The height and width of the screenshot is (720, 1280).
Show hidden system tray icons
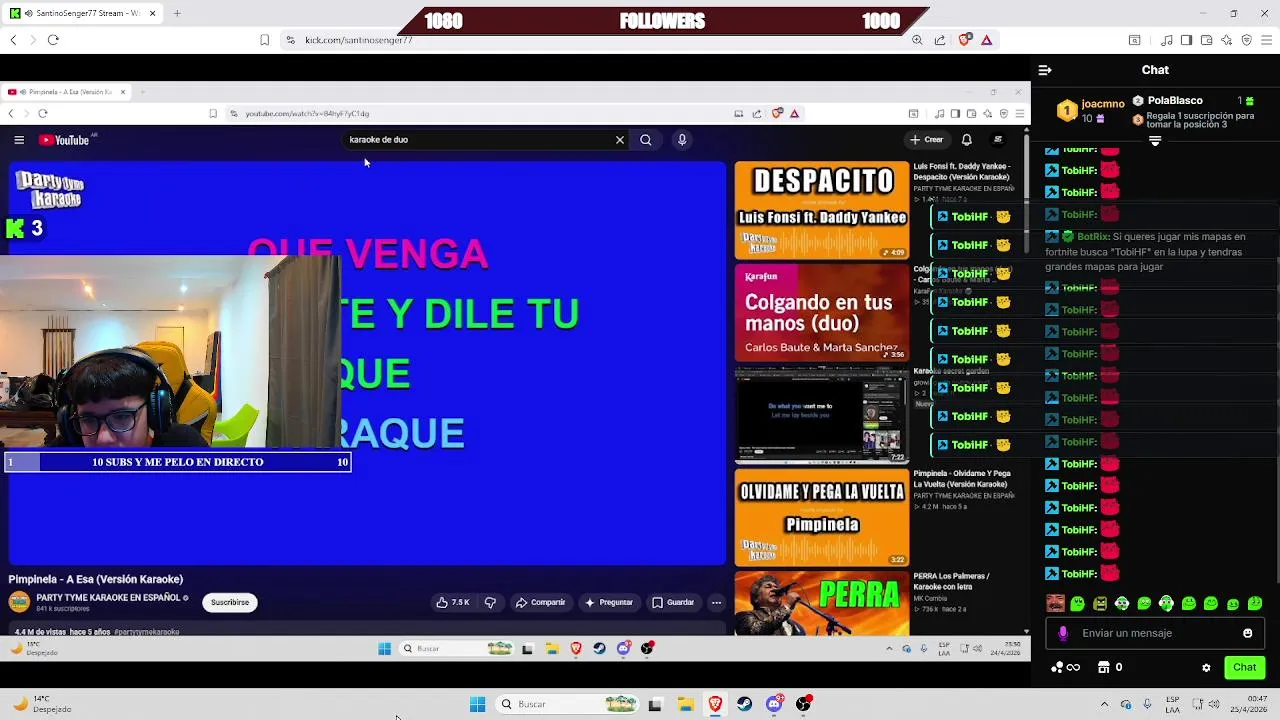1104,704
